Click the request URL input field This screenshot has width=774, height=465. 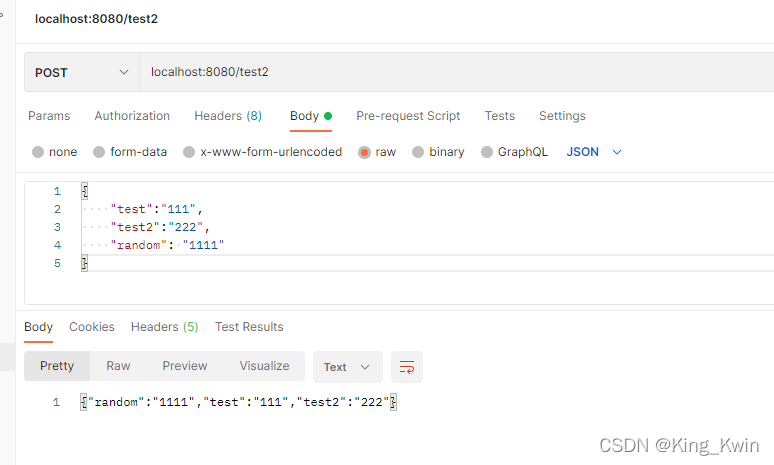coord(457,73)
